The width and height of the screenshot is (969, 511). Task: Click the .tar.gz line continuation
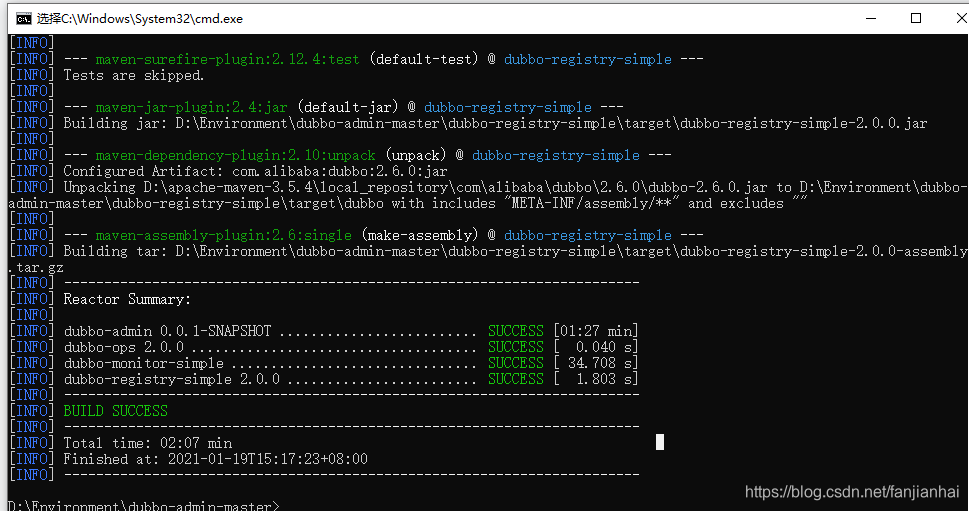point(36,268)
